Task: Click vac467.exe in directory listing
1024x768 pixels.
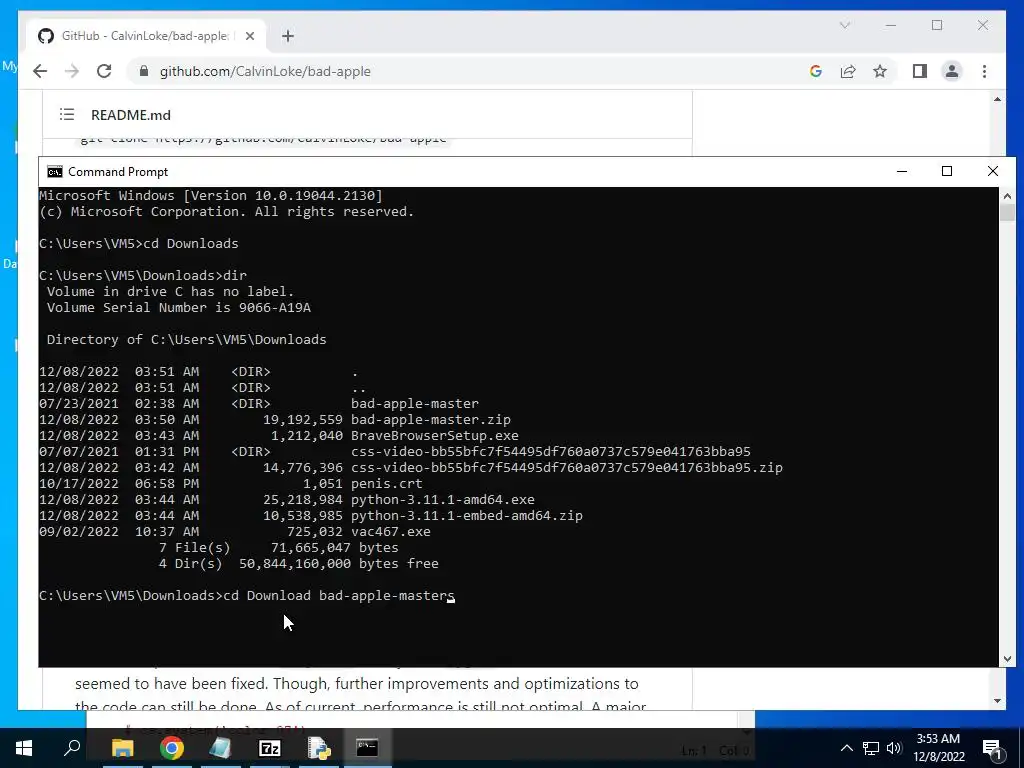Action: (391, 532)
